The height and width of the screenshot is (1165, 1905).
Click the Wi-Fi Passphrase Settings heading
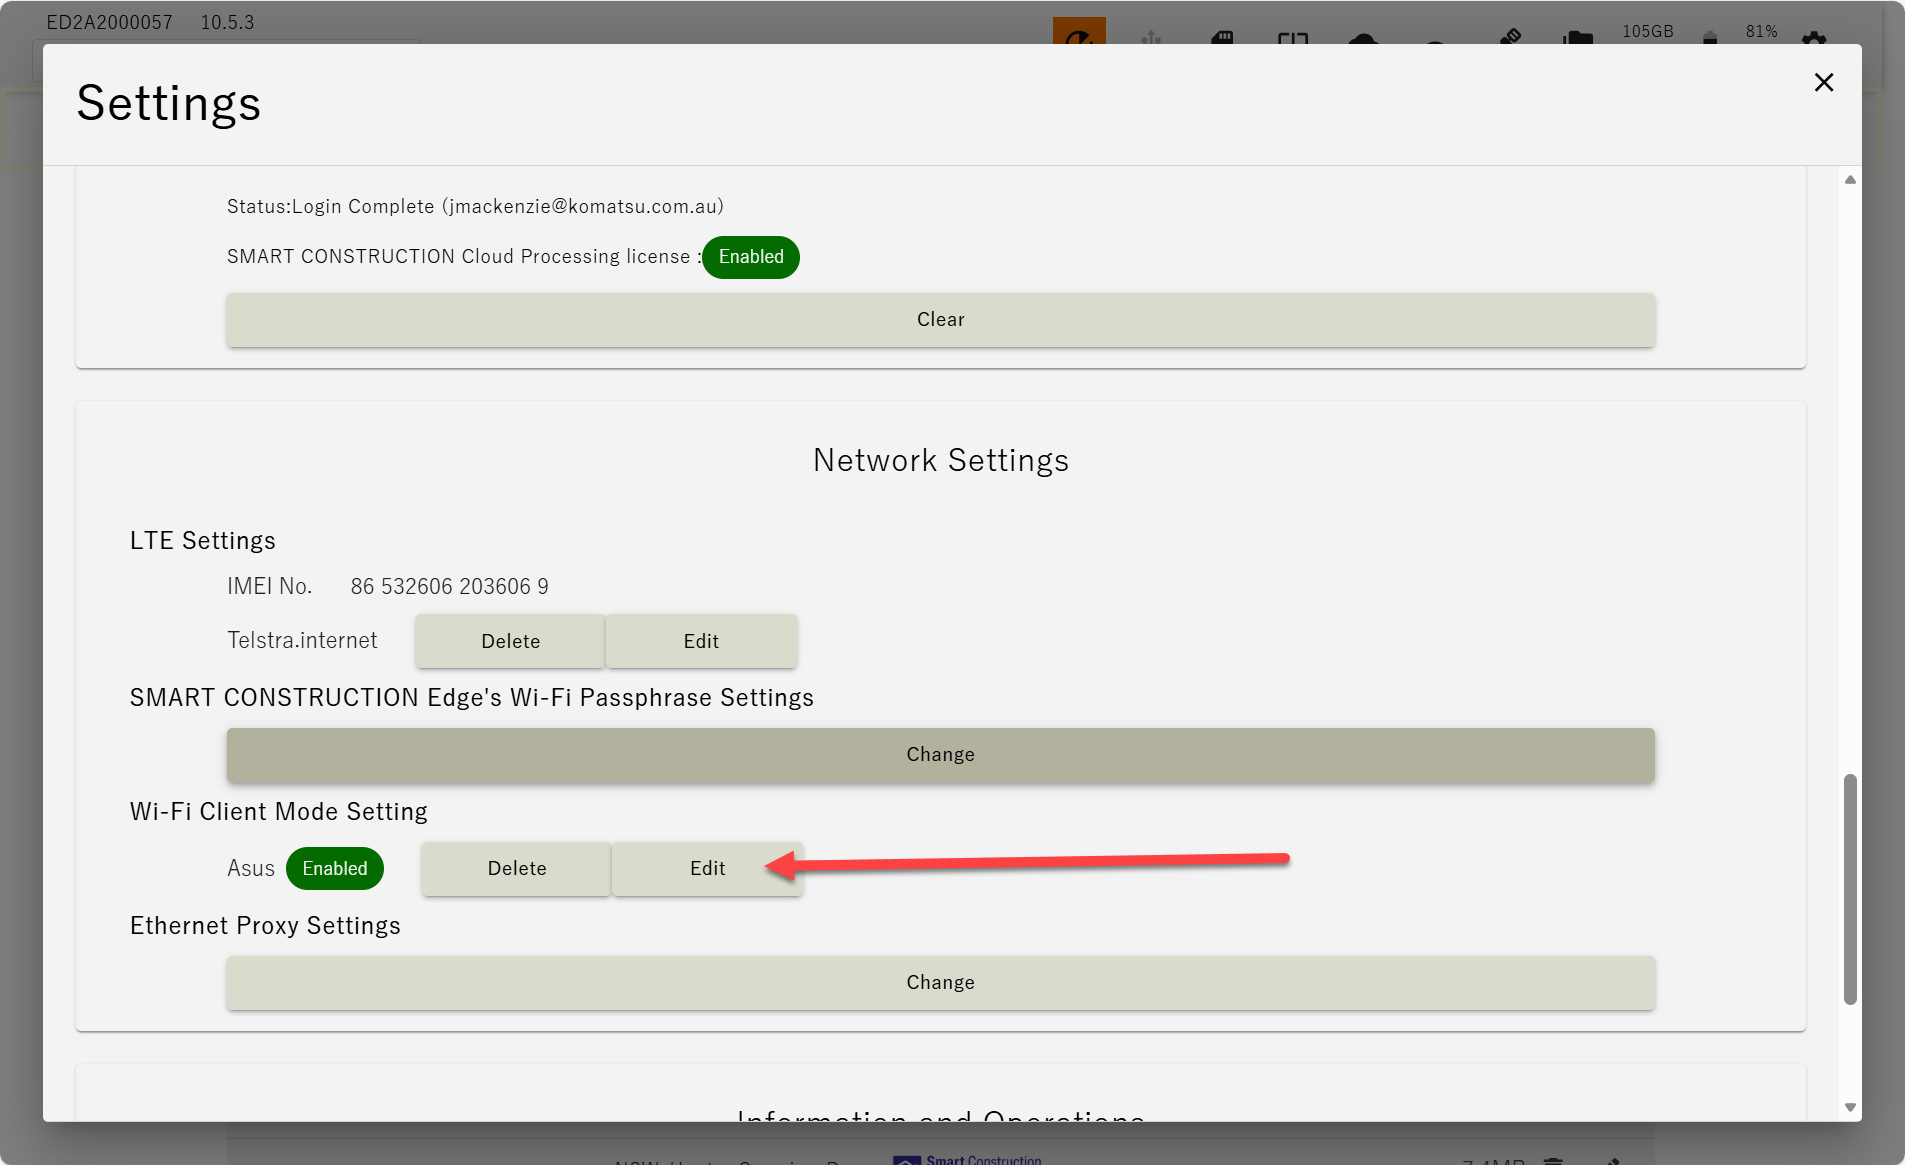(472, 698)
